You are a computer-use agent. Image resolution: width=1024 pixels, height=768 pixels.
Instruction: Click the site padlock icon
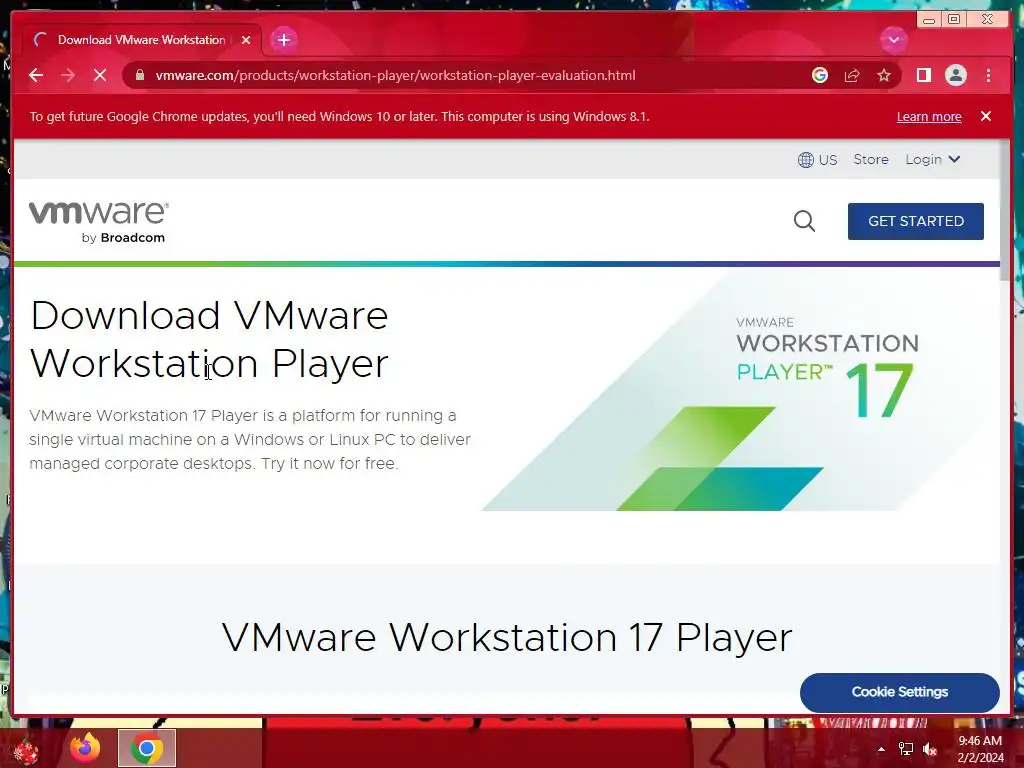[x=140, y=75]
